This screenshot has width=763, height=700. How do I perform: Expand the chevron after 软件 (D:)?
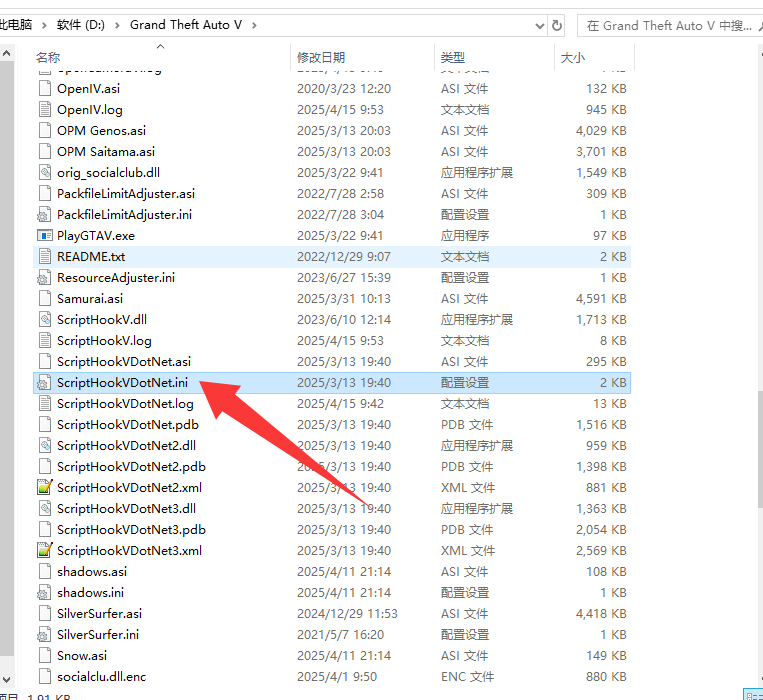pos(117,25)
